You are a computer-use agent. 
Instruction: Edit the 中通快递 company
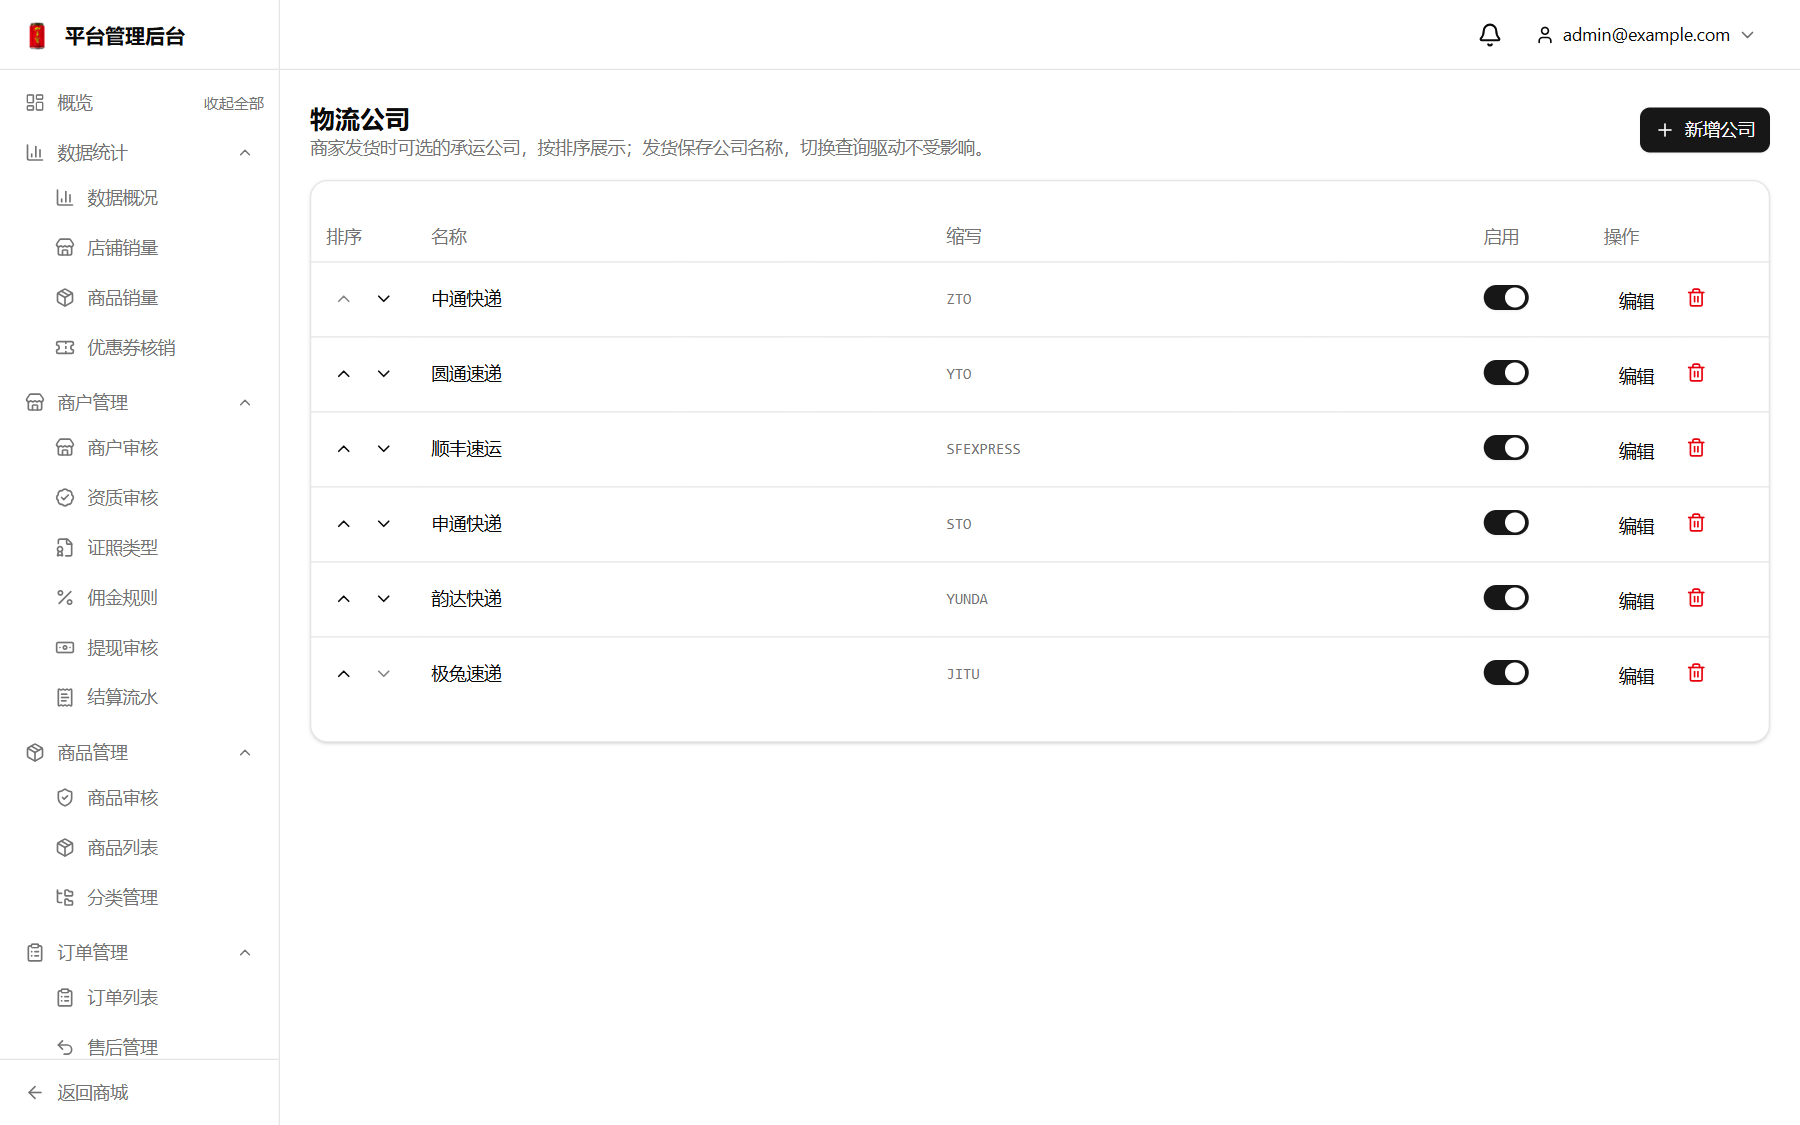coord(1636,301)
